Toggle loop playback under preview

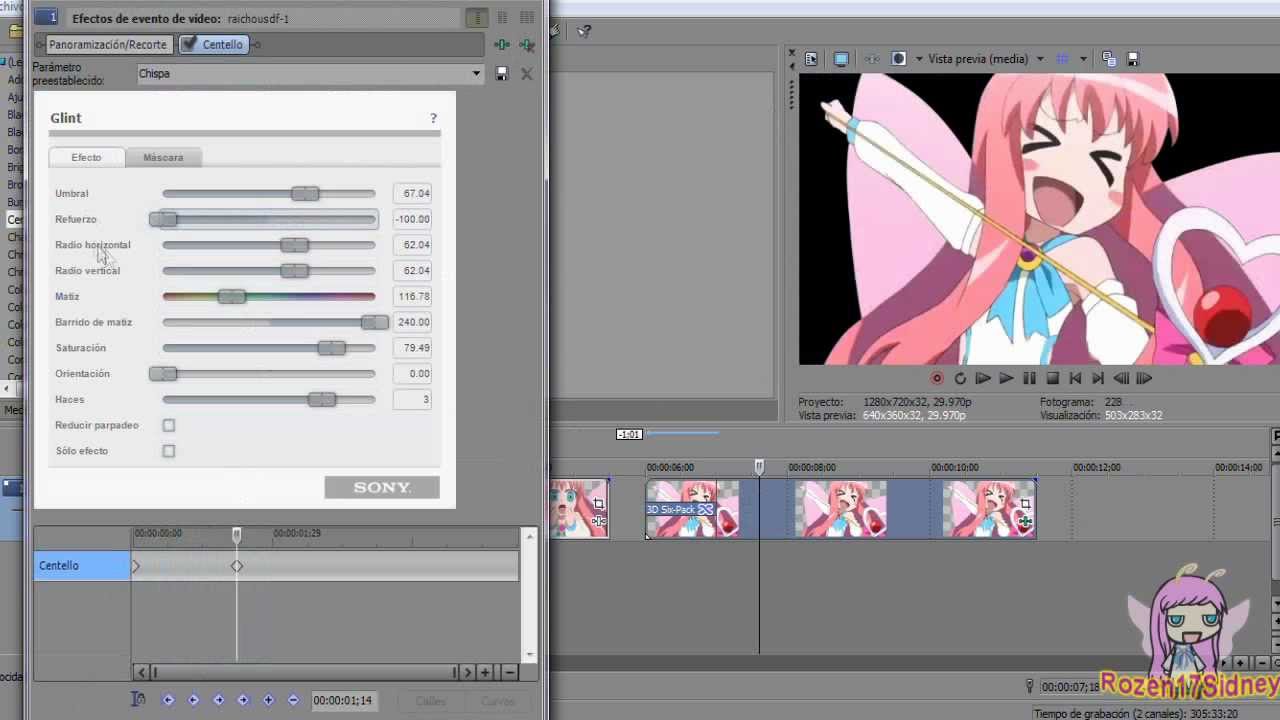pyautogui.click(x=960, y=378)
